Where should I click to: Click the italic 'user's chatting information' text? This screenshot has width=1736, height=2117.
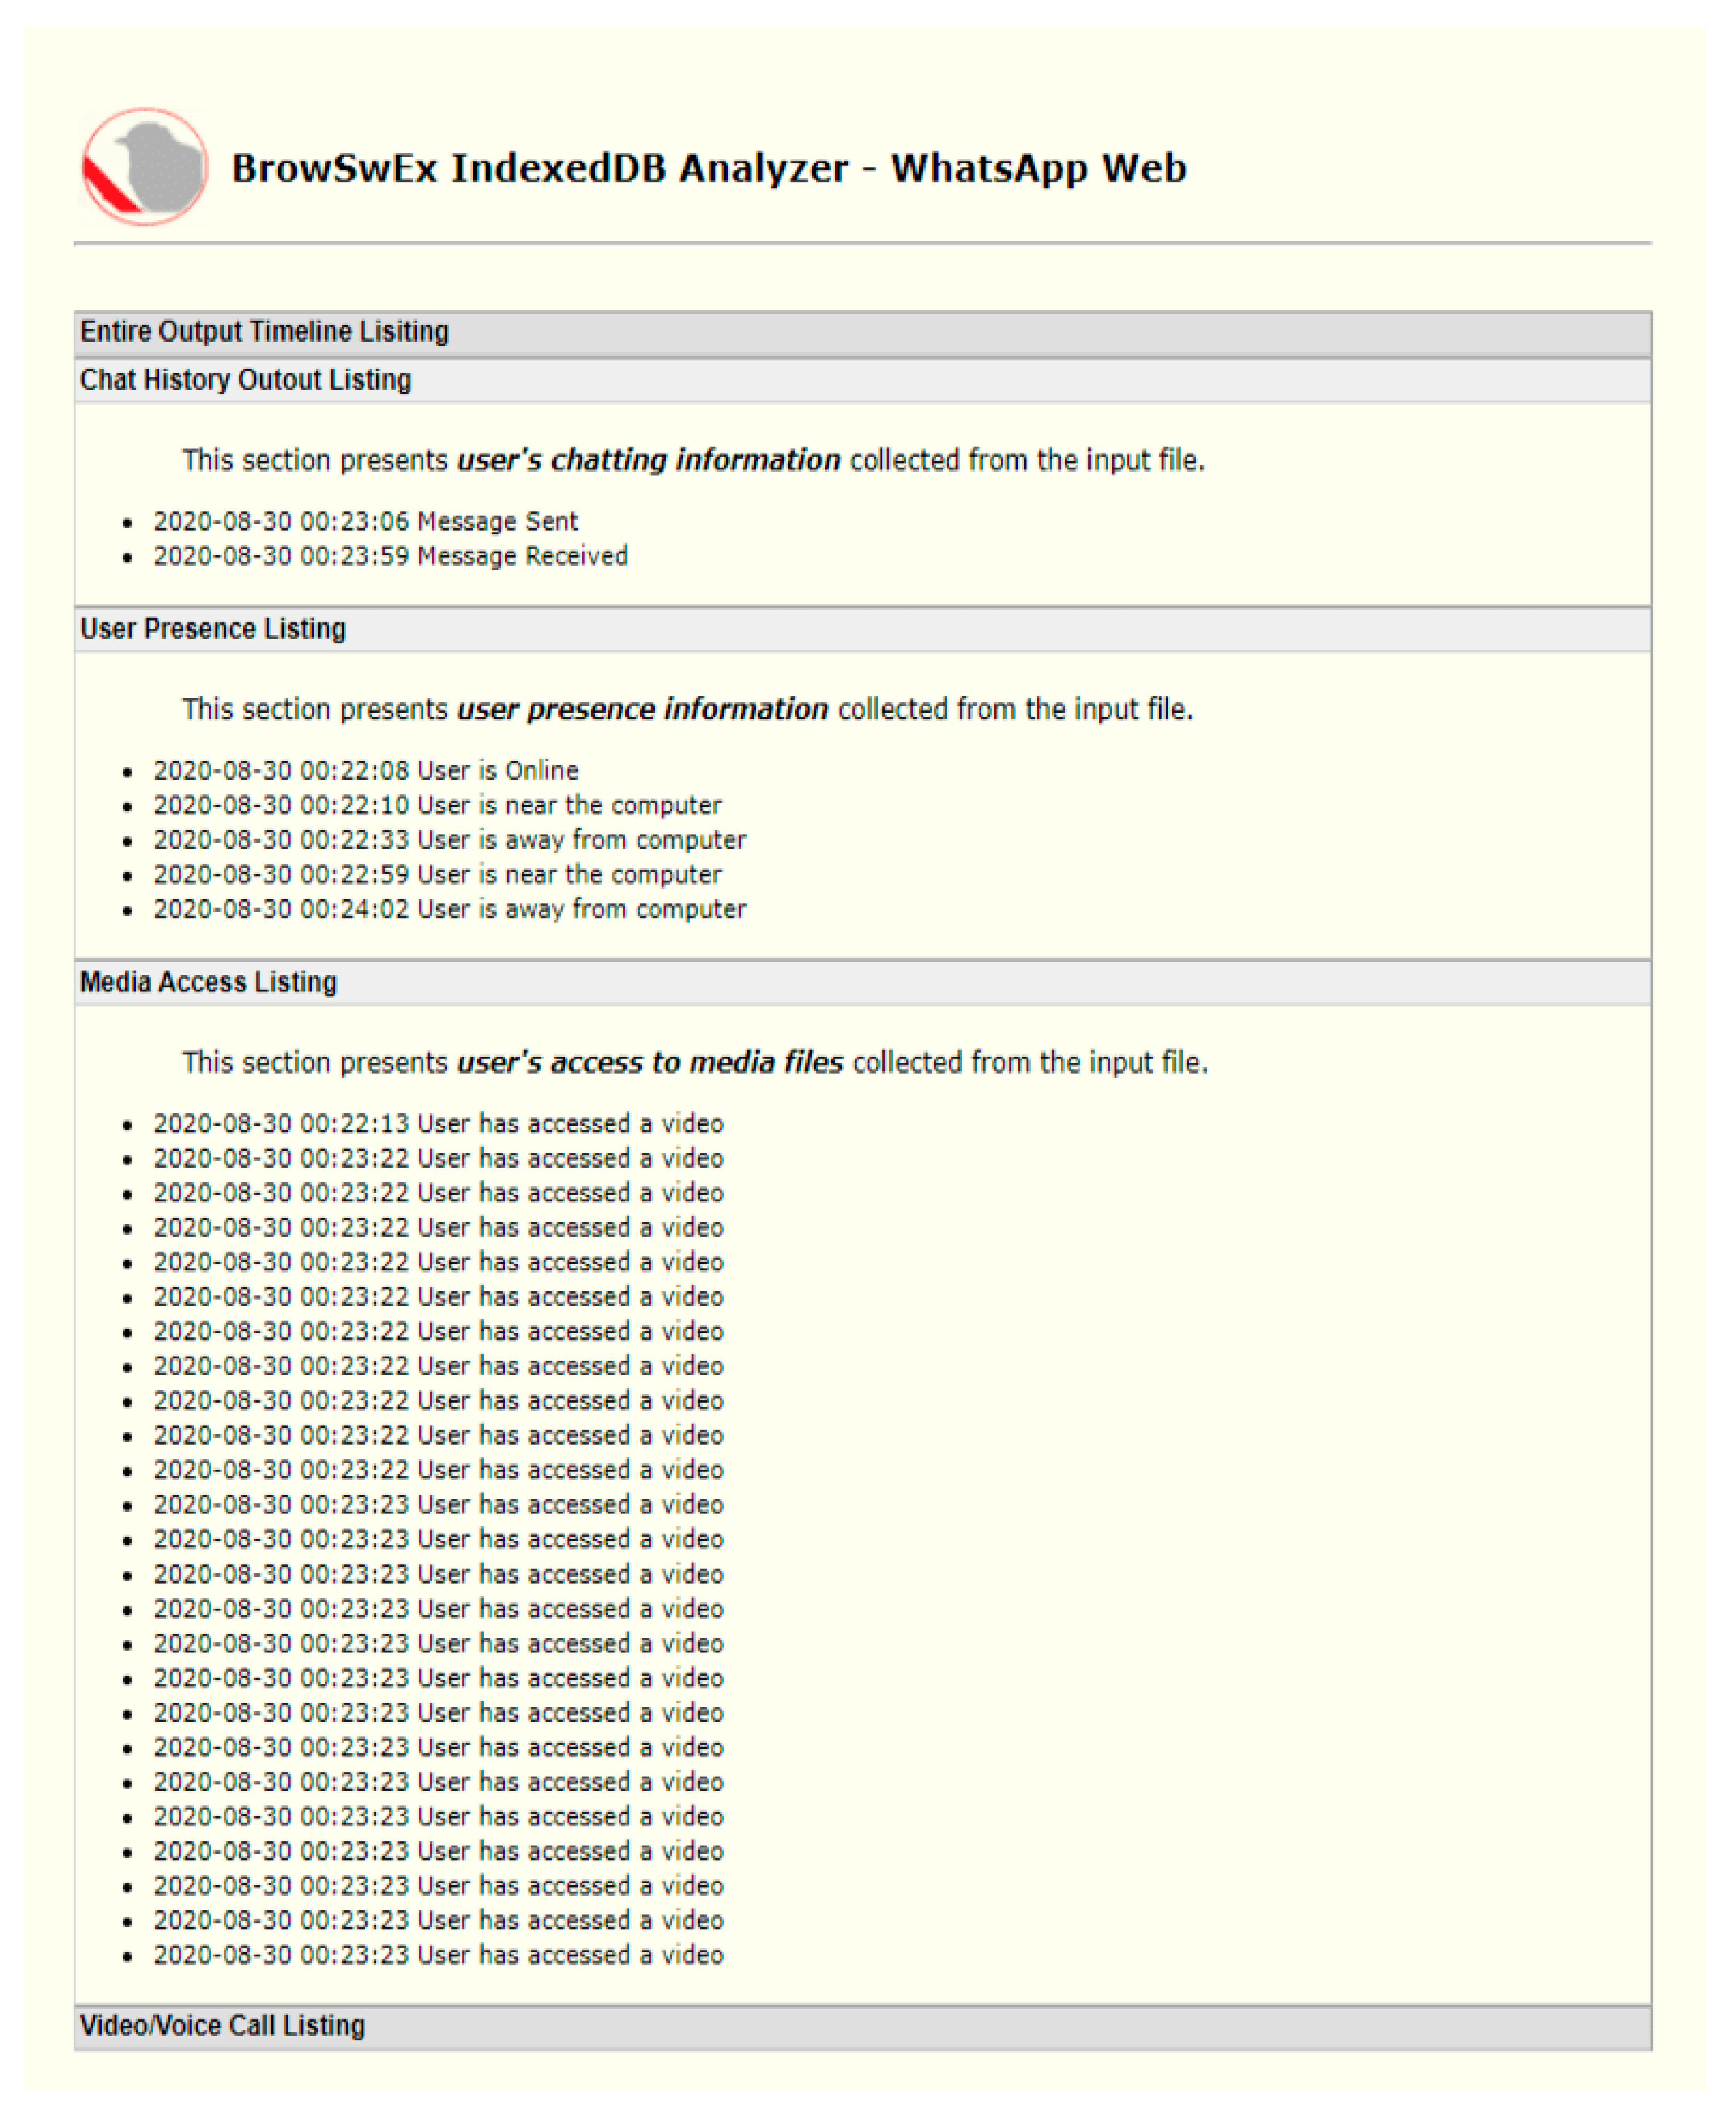pyautogui.click(x=648, y=460)
